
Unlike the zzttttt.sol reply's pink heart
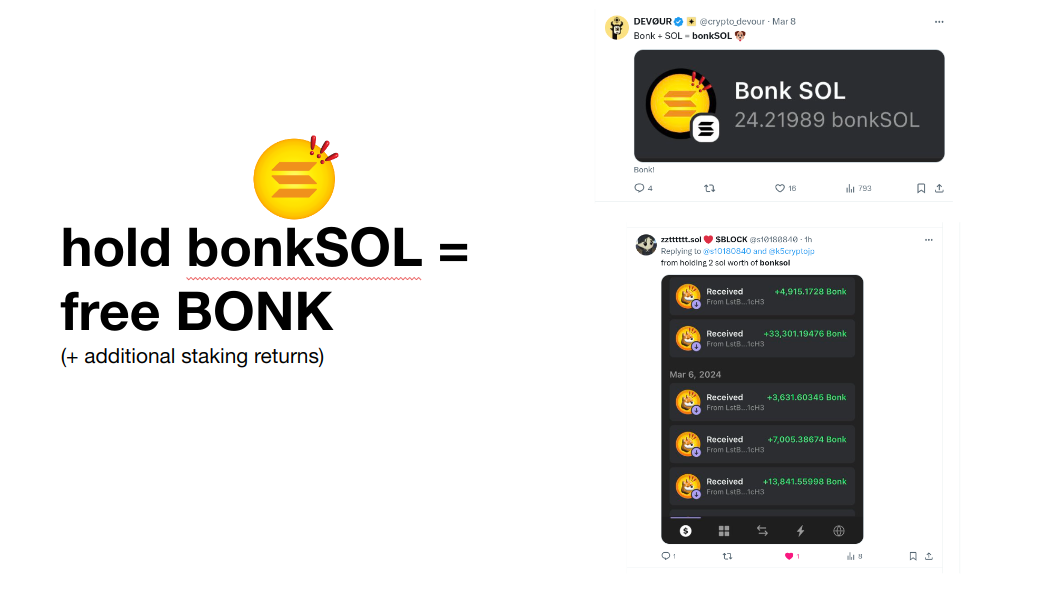789,556
